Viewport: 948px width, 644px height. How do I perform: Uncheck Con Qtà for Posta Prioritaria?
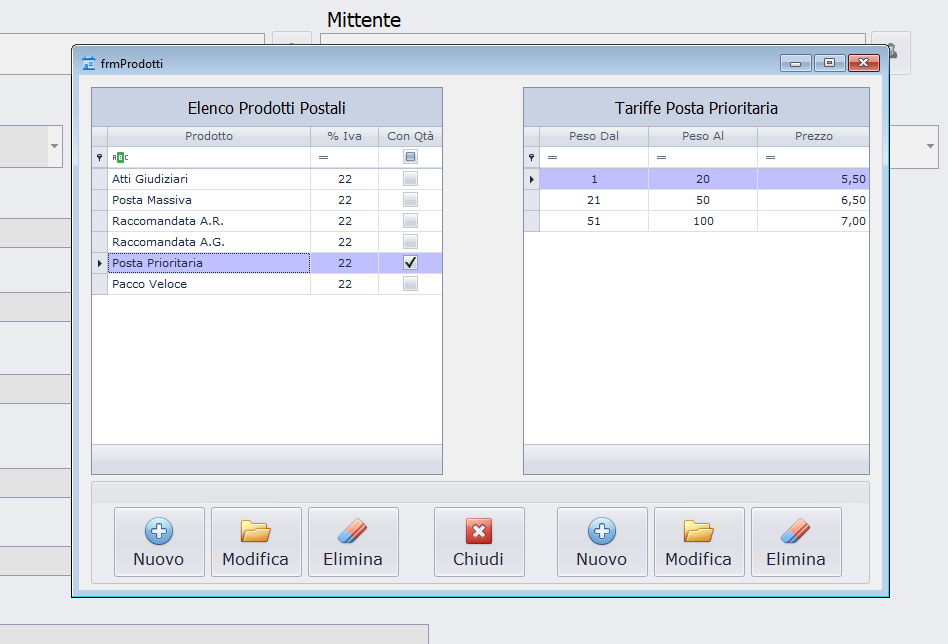pyautogui.click(x=410, y=263)
